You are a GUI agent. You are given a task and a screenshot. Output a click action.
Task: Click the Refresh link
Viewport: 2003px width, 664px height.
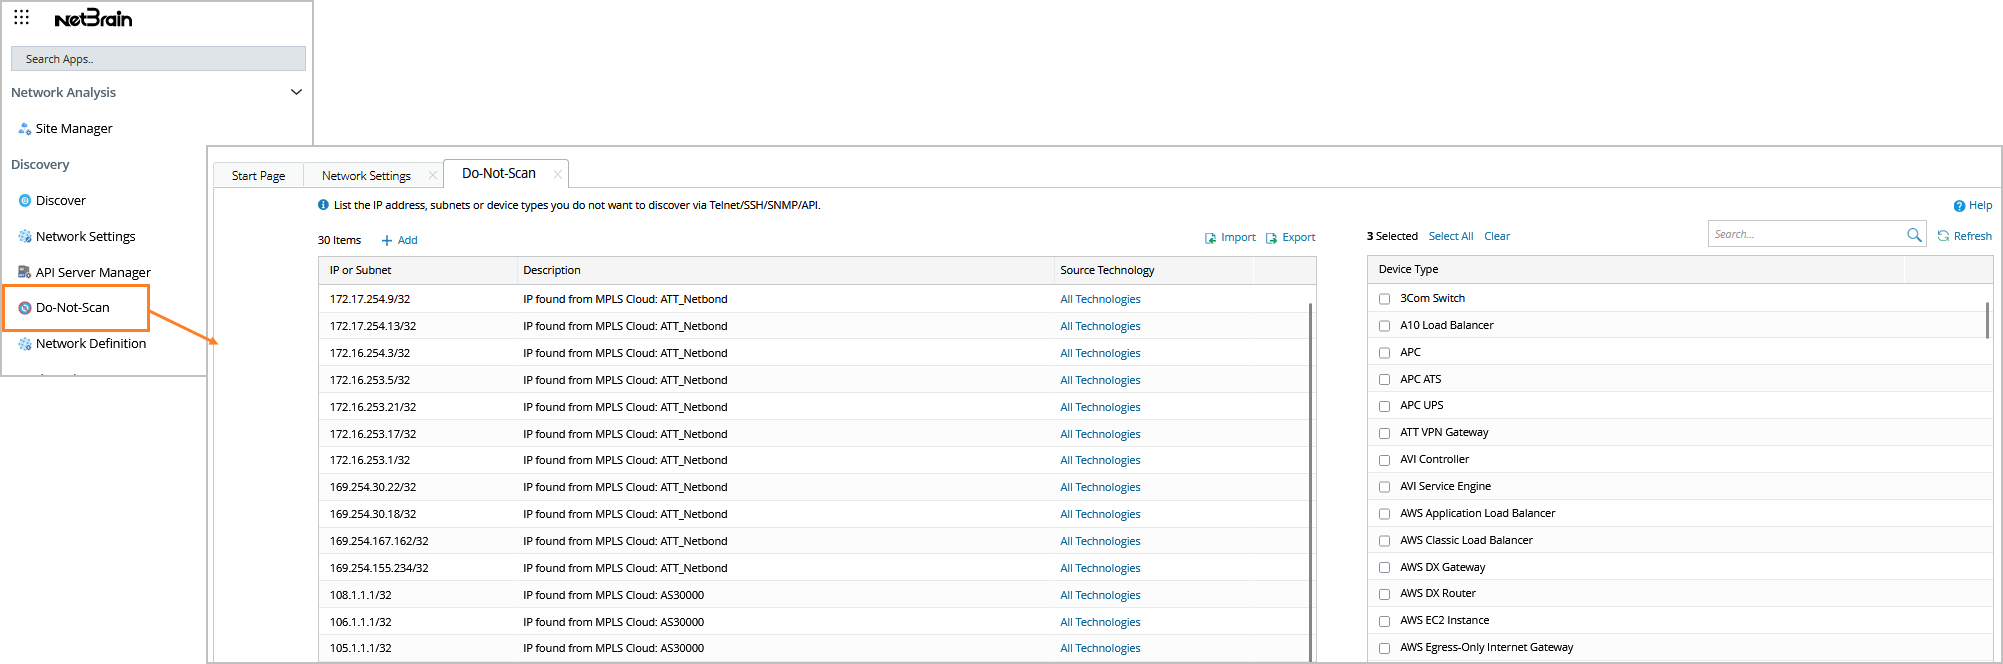(1973, 237)
